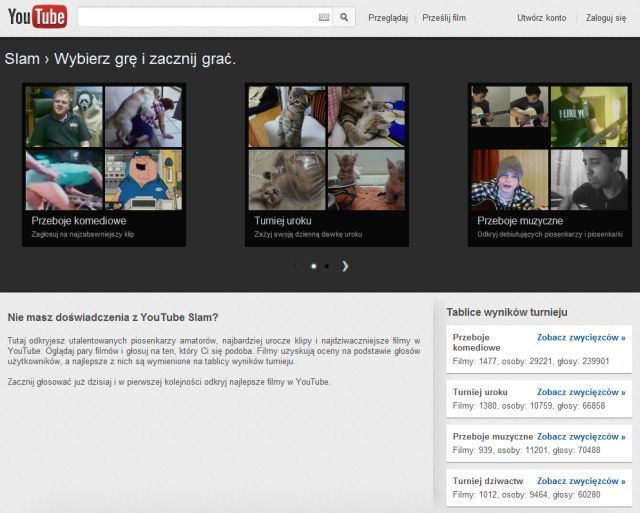Open the Przeglądaj menu link
This screenshot has width=640, height=513.
pyautogui.click(x=388, y=18)
